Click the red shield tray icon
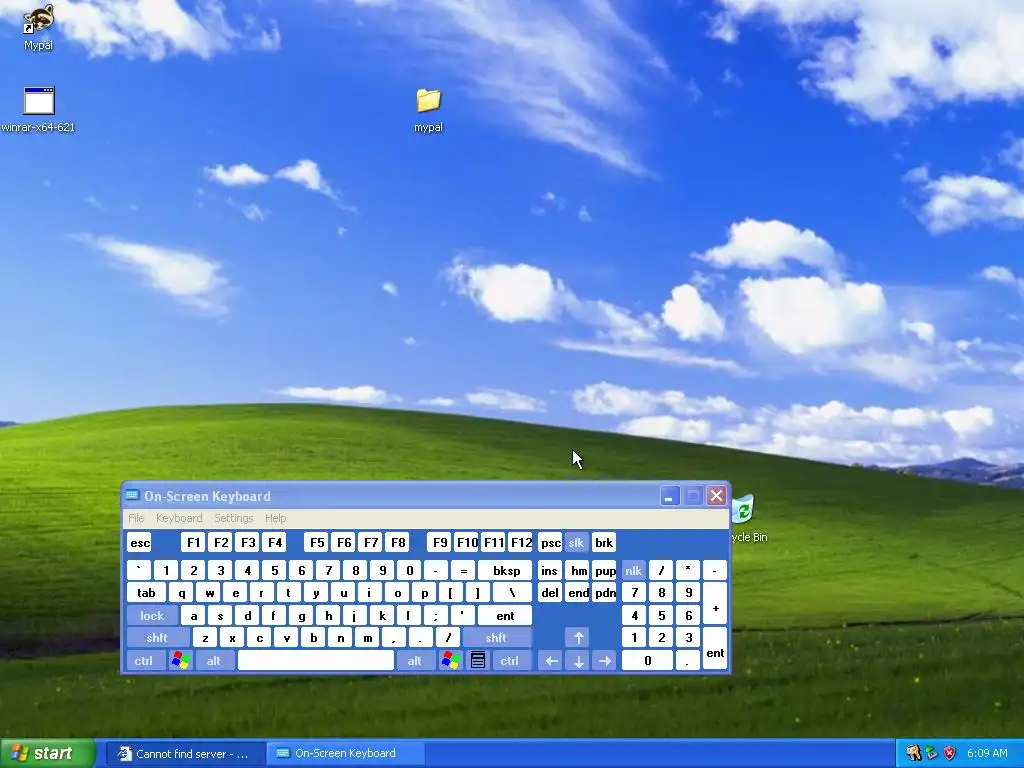Image resolution: width=1024 pixels, height=768 pixels. (x=950, y=753)
